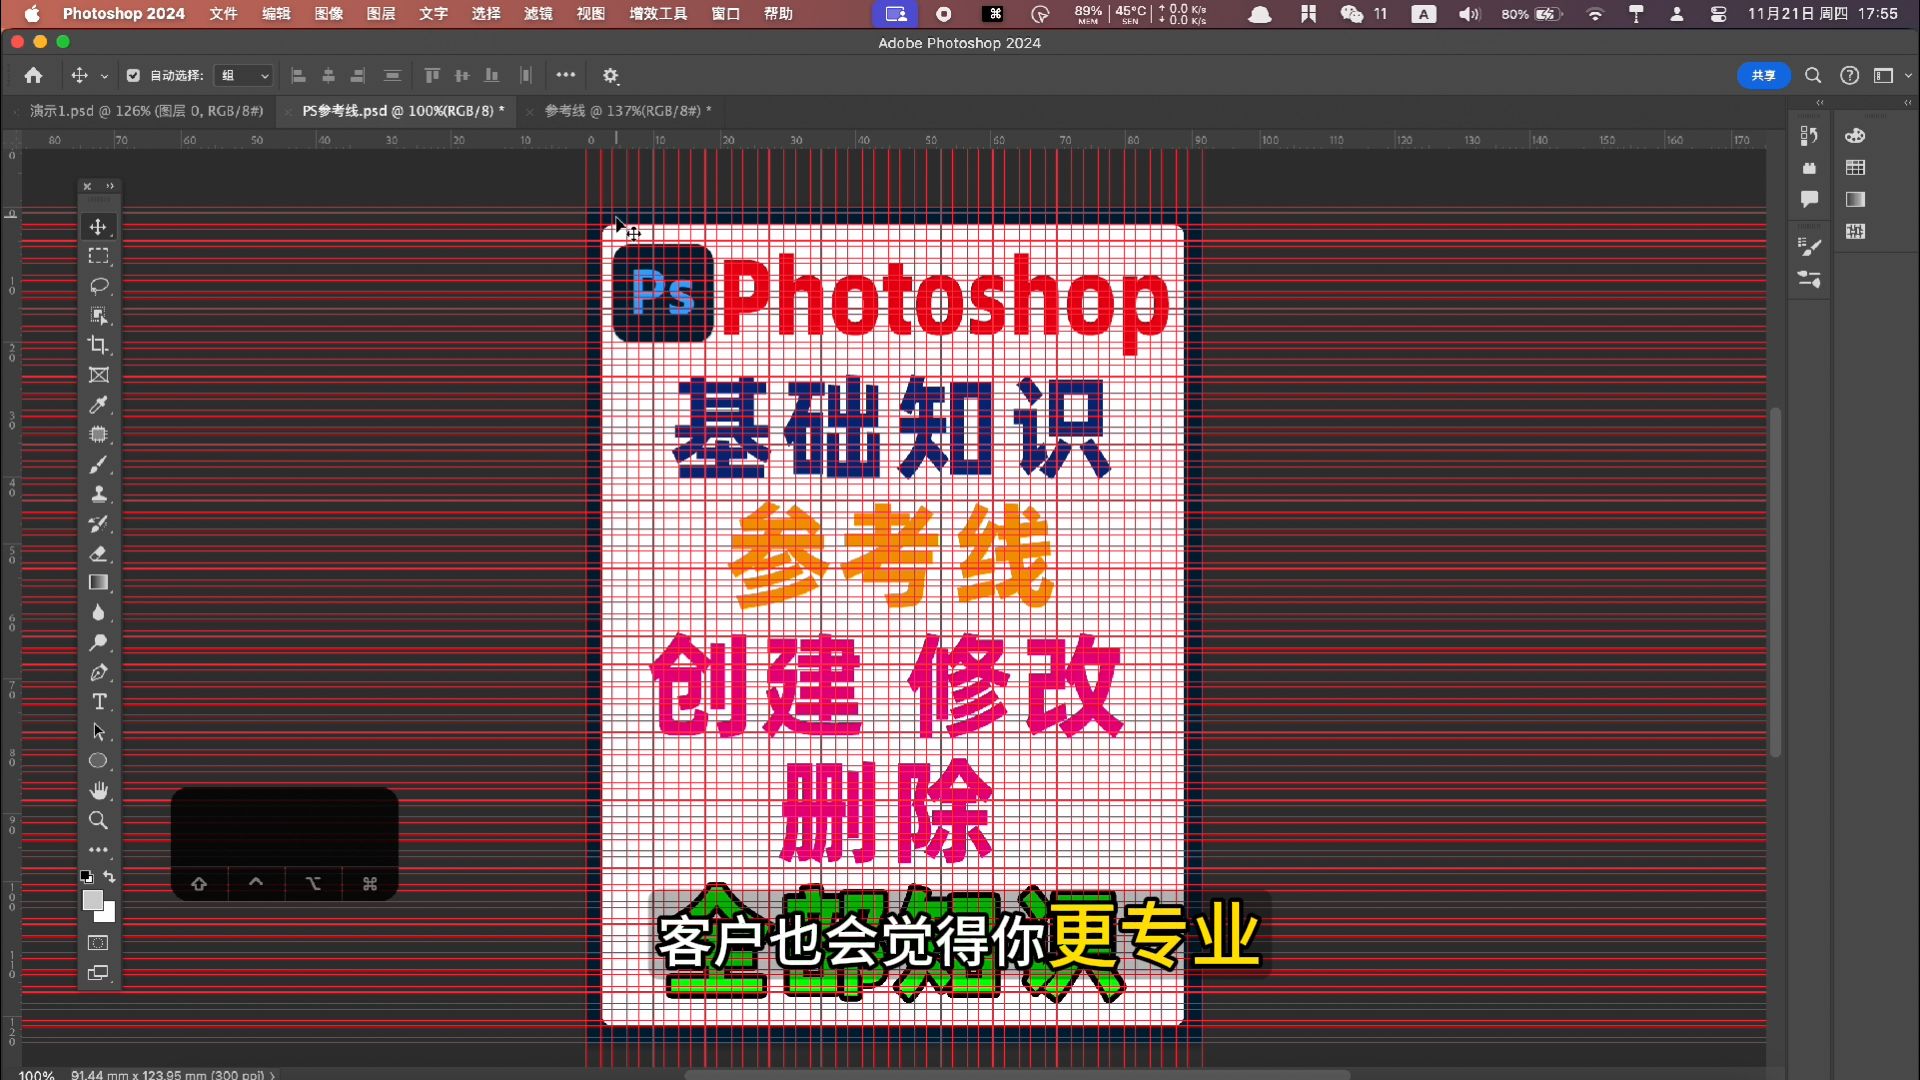The height and width of the screenshot is (1080, 1920).
Task: Switch to PS参考线.psd document tab
Action: click(403, 111)
